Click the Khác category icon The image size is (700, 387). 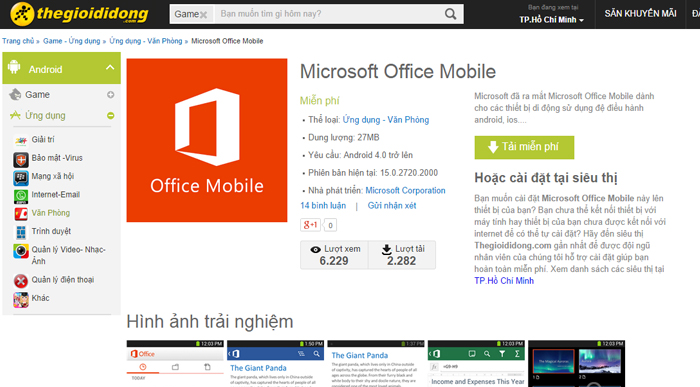click(x=21, y=300)
